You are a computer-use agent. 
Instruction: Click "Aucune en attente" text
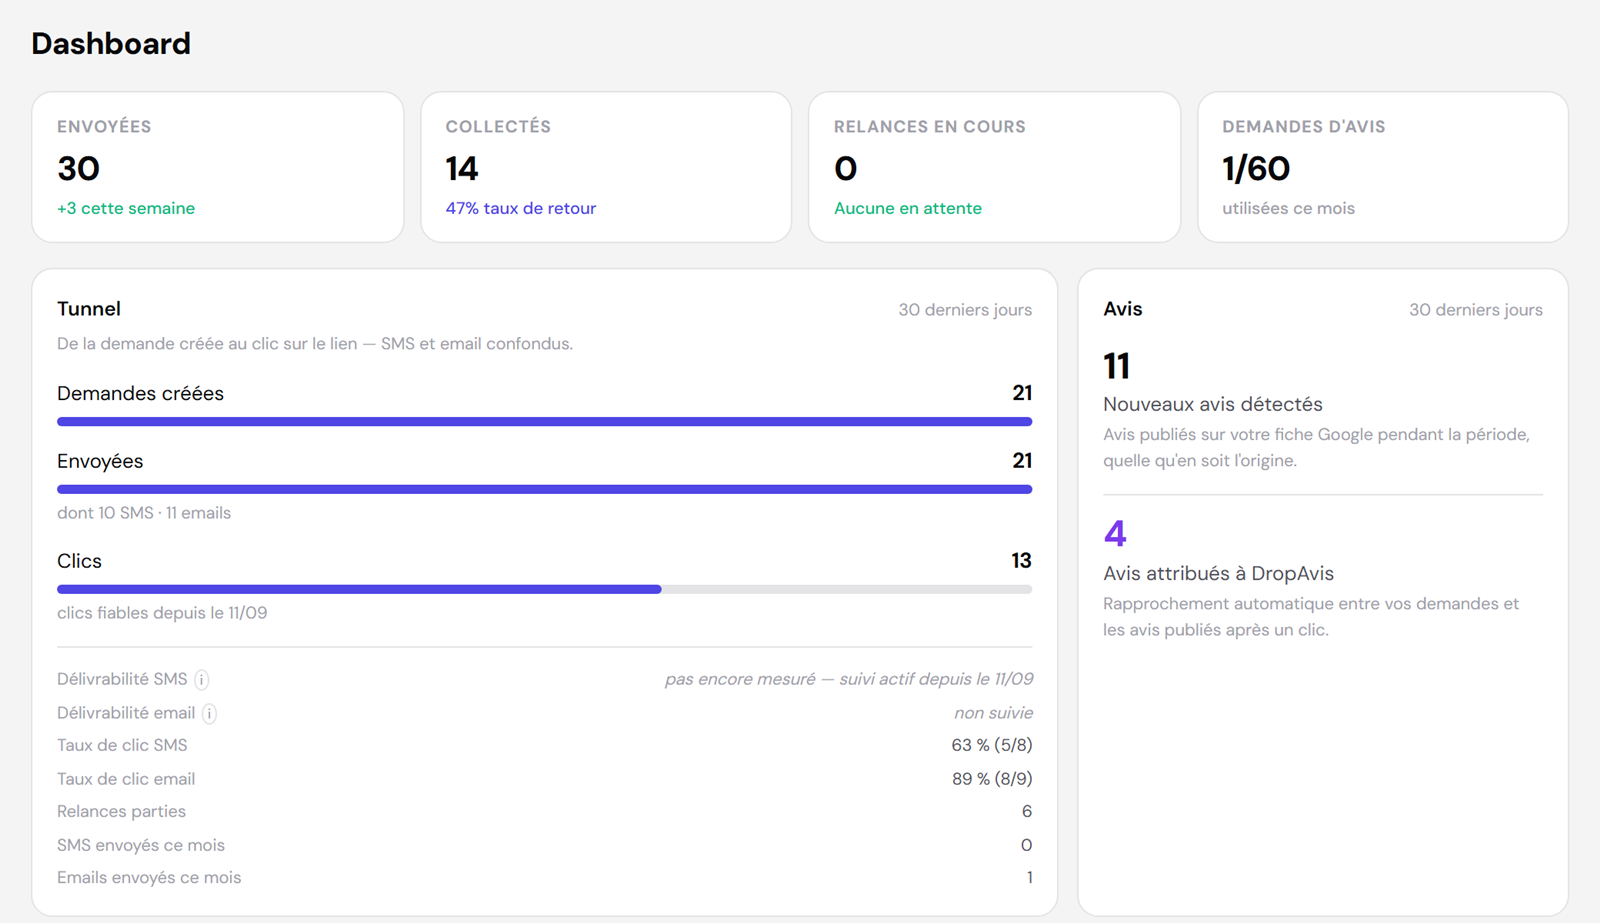tap(908, 209)
